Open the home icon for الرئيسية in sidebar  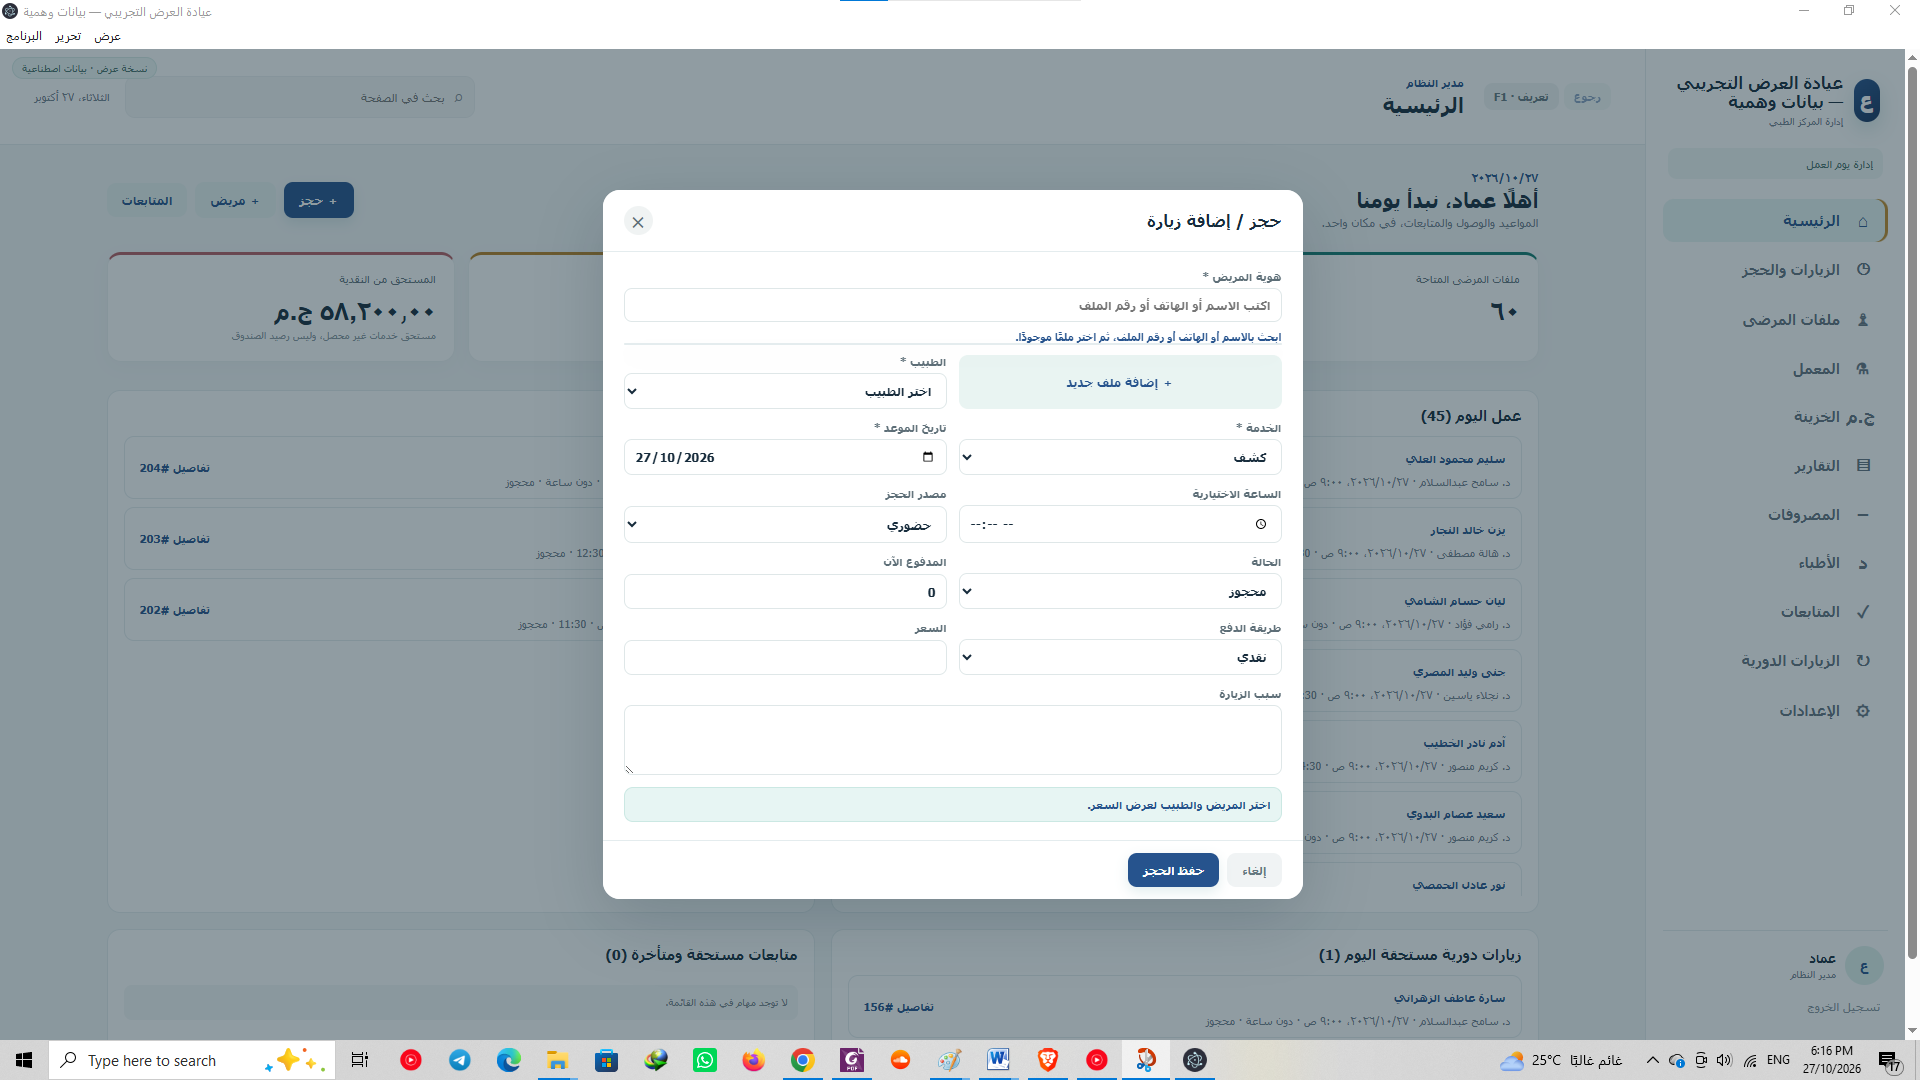pyautogui.click(x=1863, y=221)
